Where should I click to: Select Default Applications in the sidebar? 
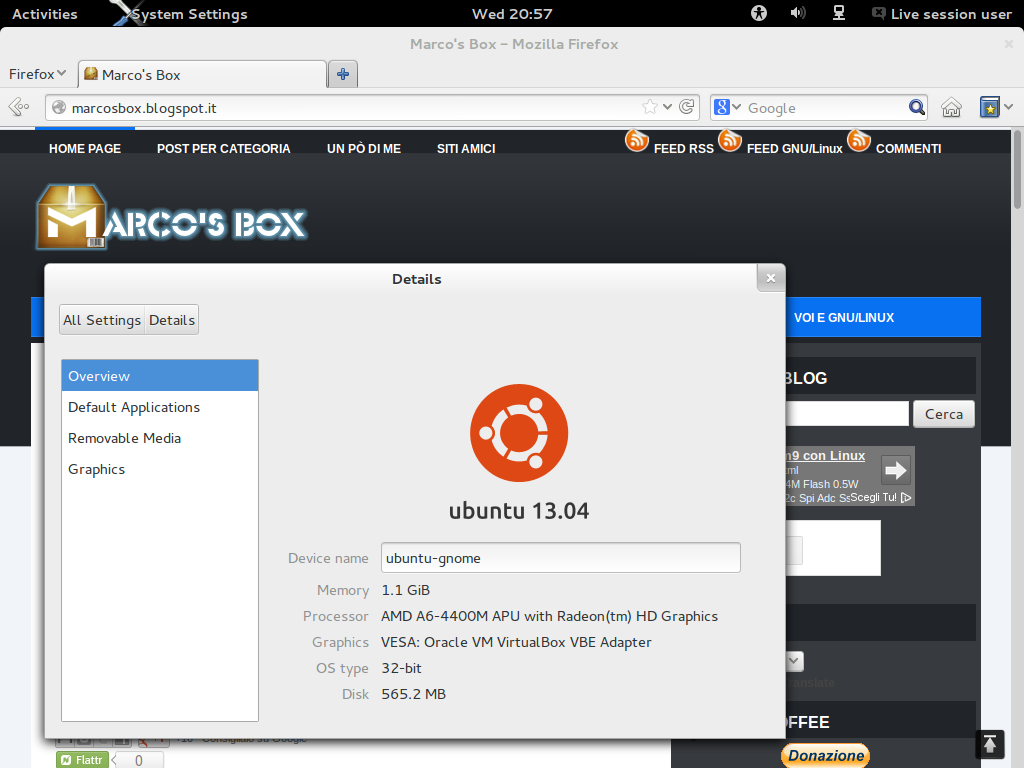(x=160, y=407)
